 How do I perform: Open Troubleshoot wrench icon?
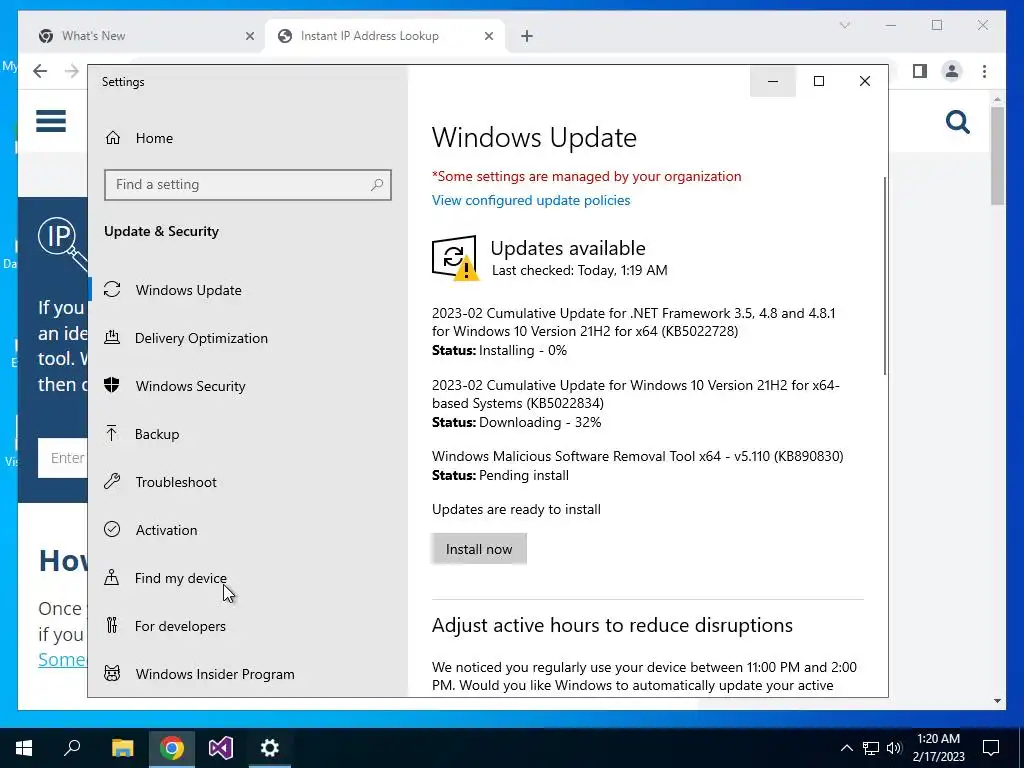112,482
